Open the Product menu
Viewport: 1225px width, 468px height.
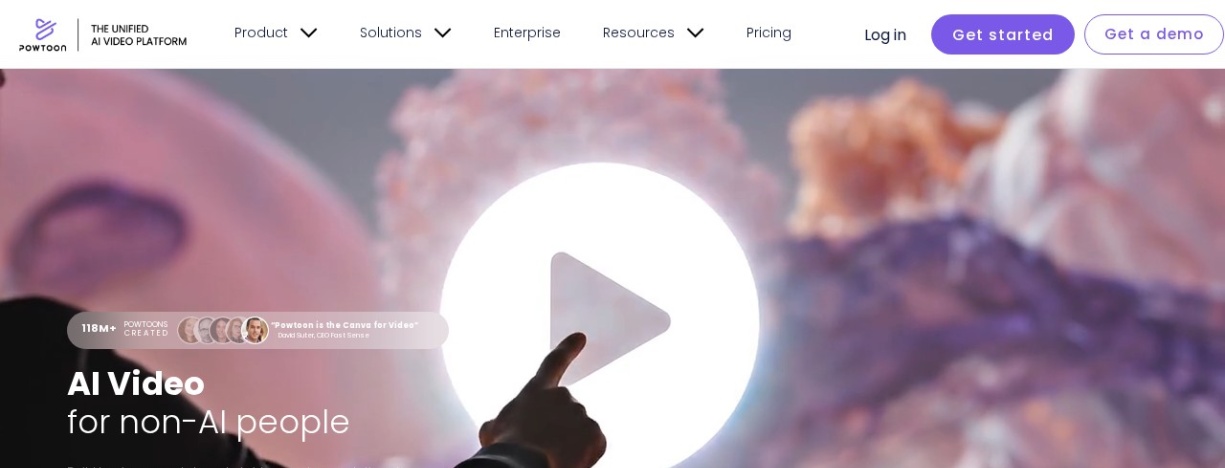pos(261,33)
